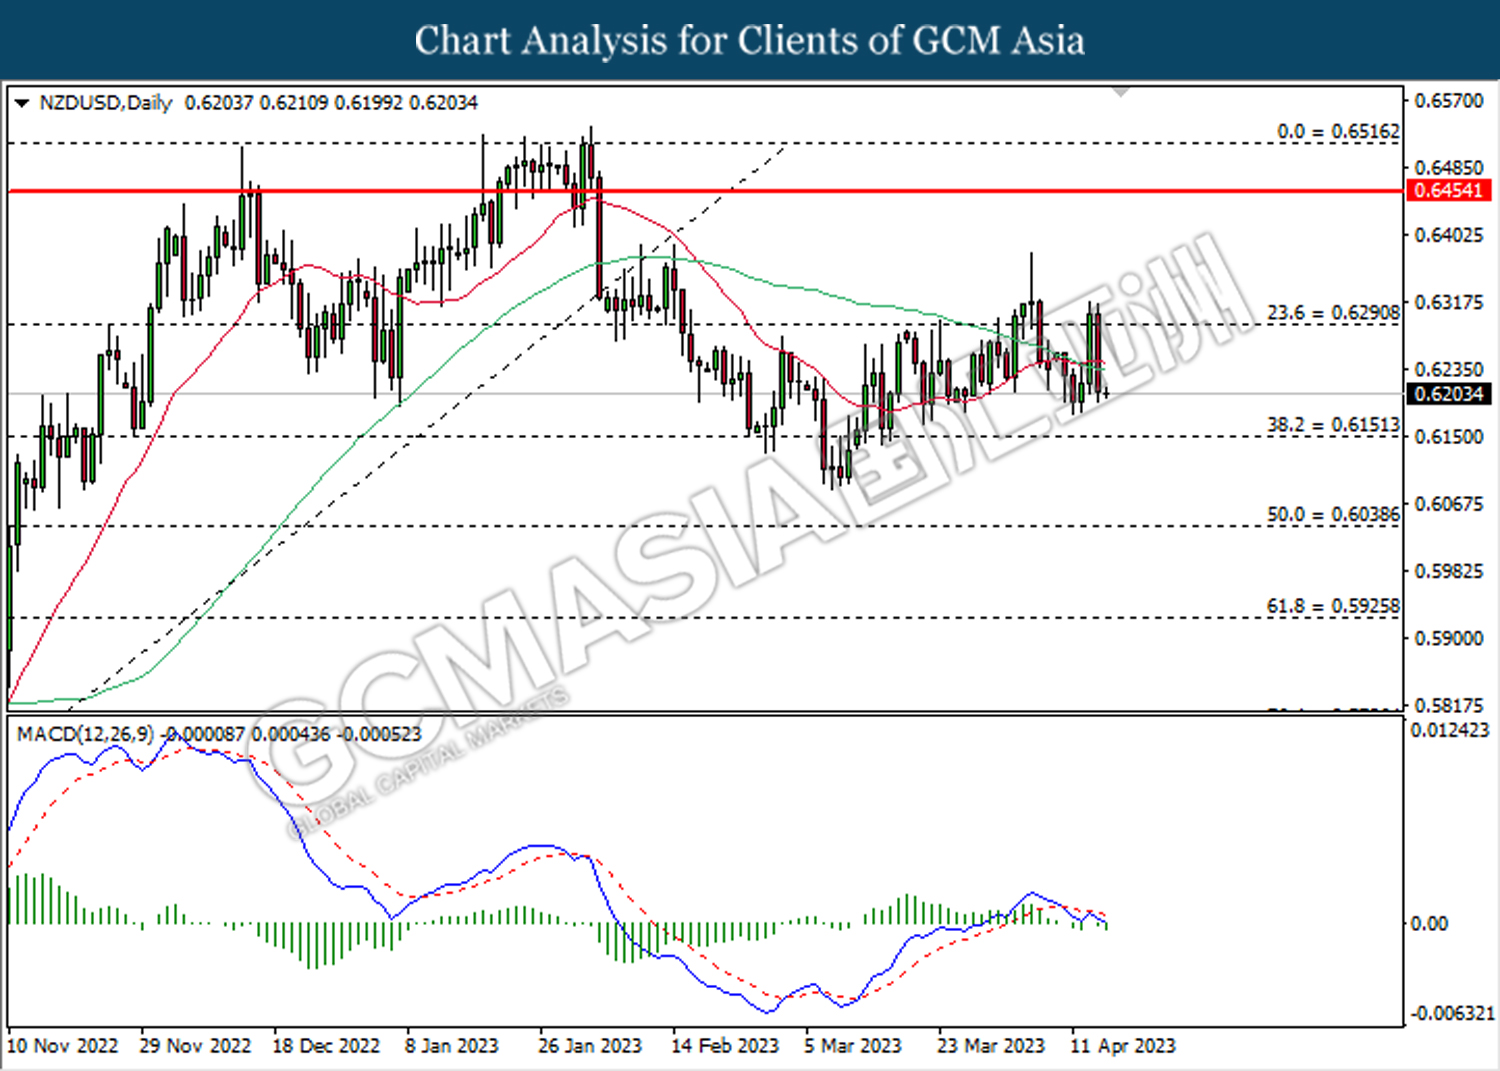The width and height of the screenshot is (1500, 1071).
Task: Click the MACD scale value -0.006321
Action: (x=1453, y=1013)
